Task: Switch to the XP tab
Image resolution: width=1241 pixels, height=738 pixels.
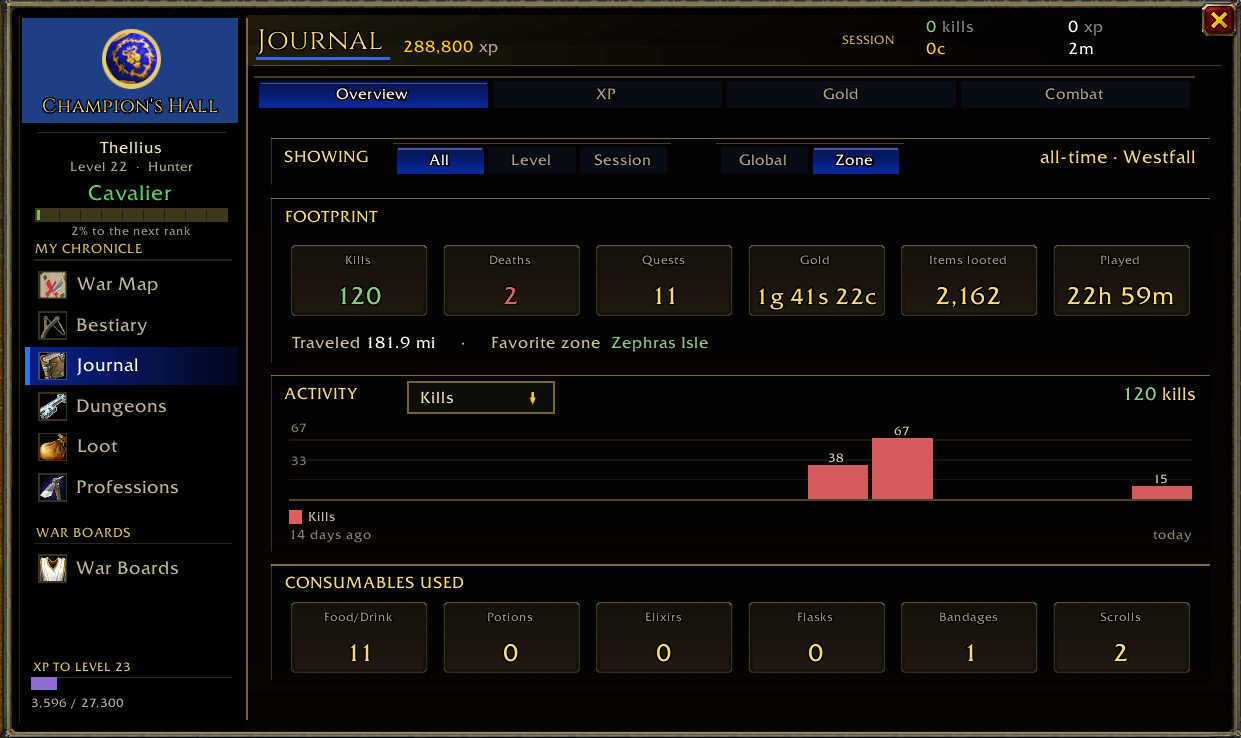Action: tap(606, 94)
